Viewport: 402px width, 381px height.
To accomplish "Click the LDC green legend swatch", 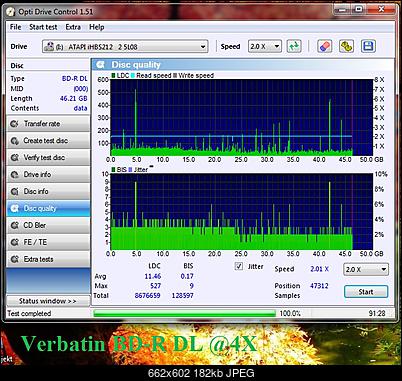I will pyautogui.click(x=114, y=76).
